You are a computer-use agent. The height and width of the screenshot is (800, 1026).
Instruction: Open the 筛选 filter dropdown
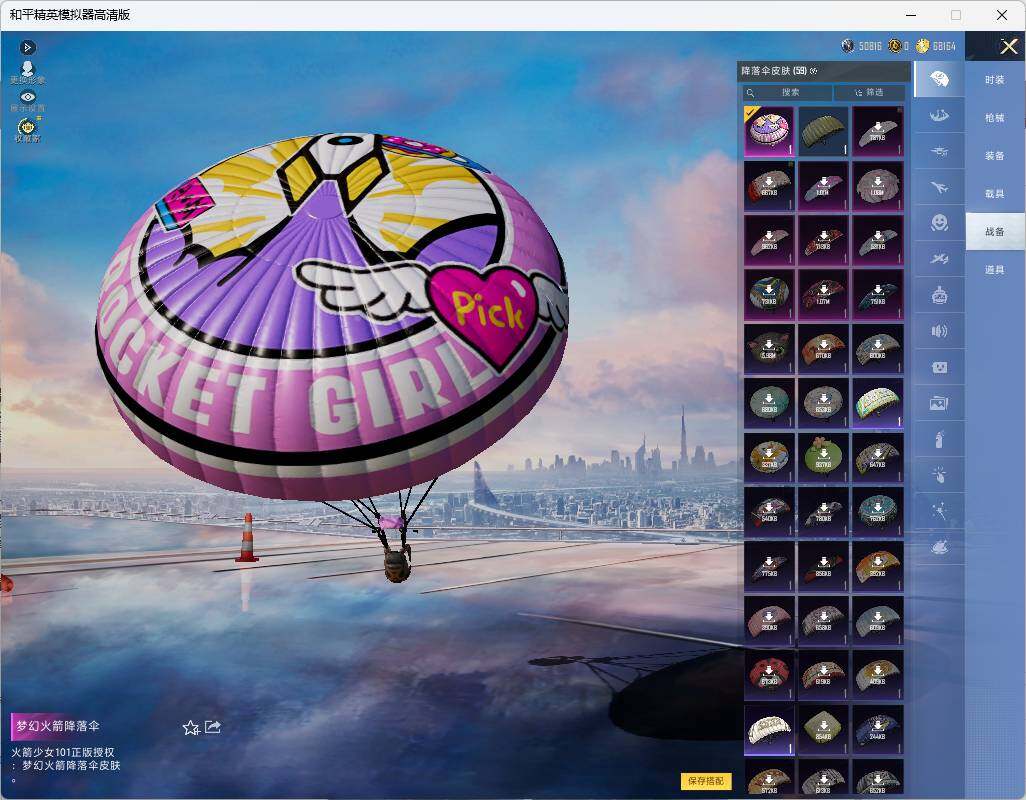click(869, 92)
